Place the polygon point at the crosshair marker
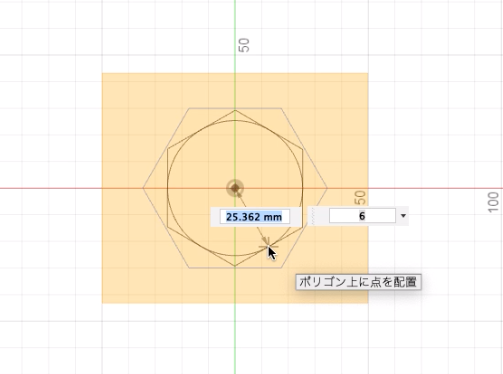The width and height of the screenshot is (503, 374). 268,247
